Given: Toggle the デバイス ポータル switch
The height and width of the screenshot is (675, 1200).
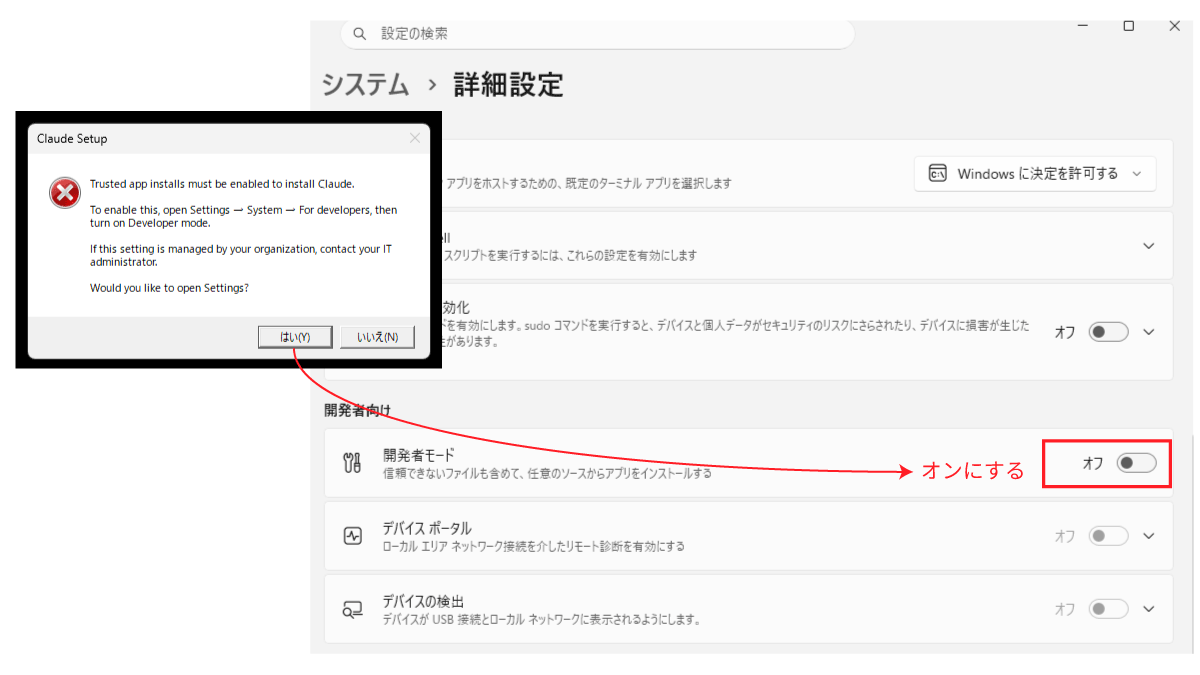Looking at the screenshot, I should [1108, 536].
